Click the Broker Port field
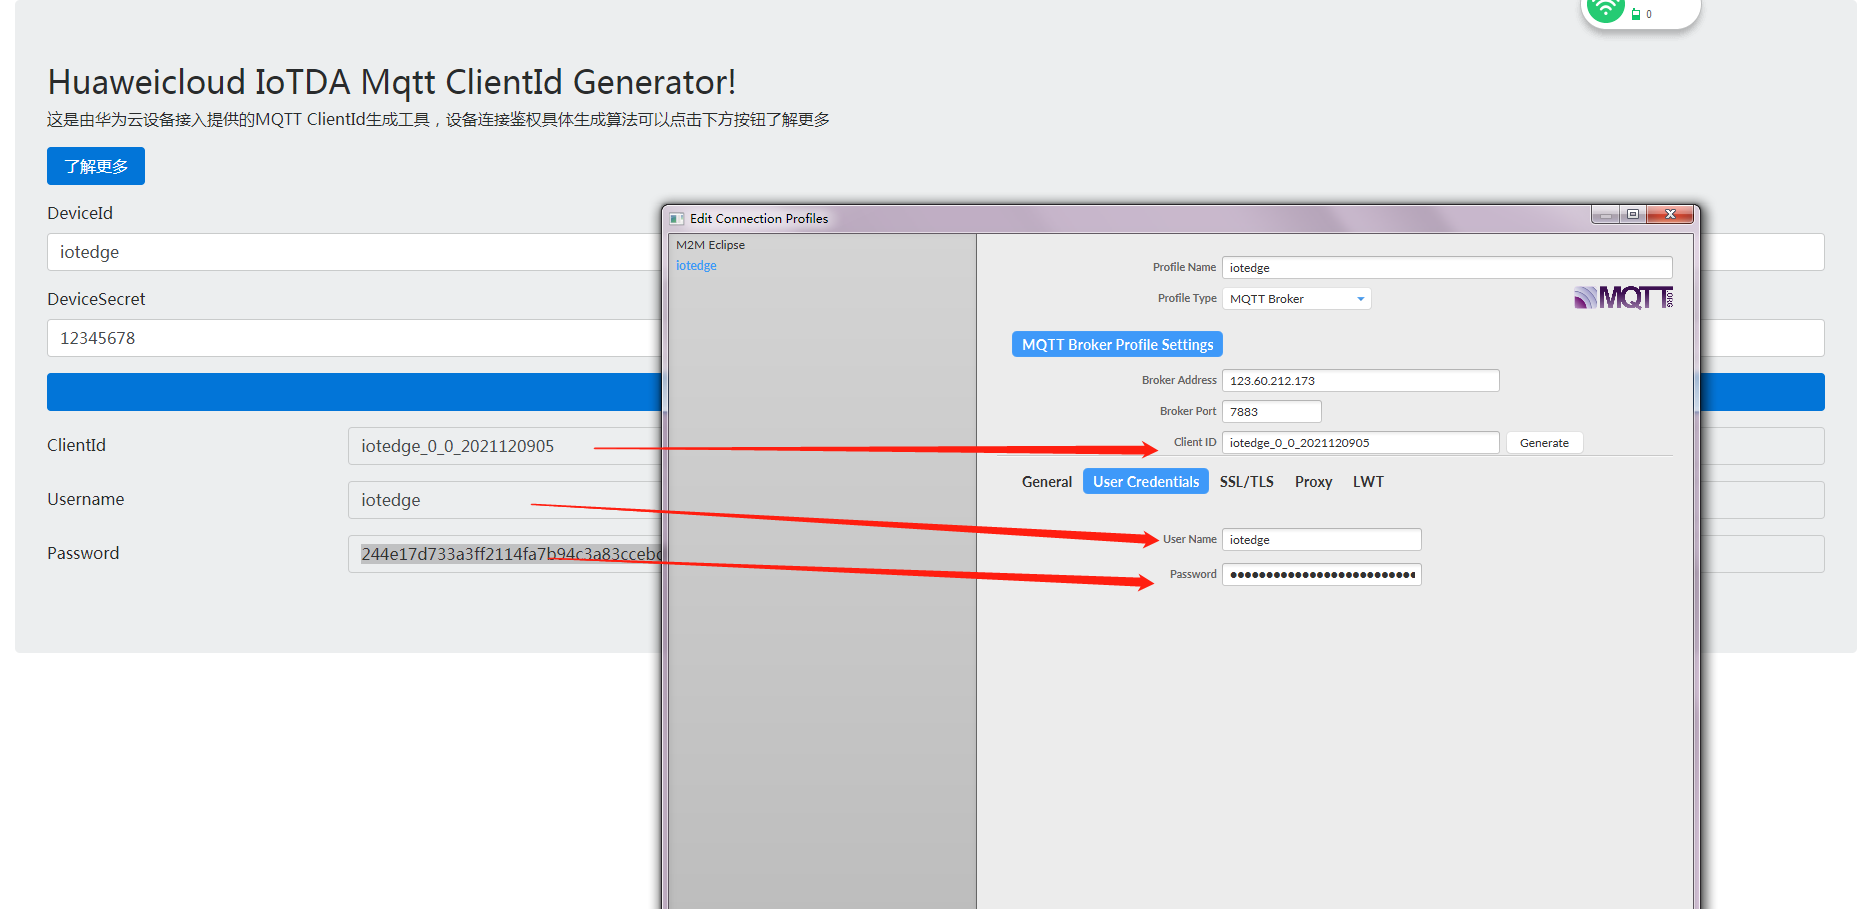 1271,412
